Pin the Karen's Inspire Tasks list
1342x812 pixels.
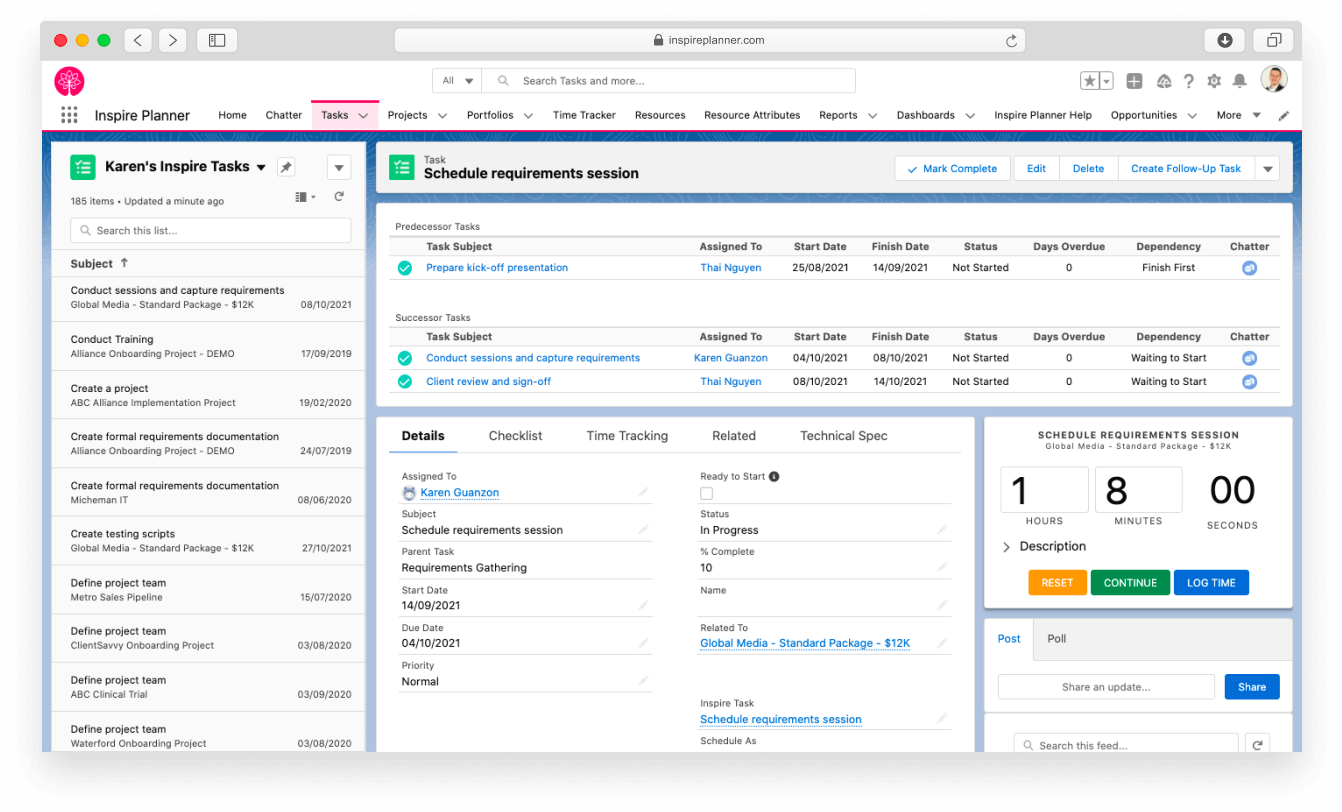click(x=286, y=167)
